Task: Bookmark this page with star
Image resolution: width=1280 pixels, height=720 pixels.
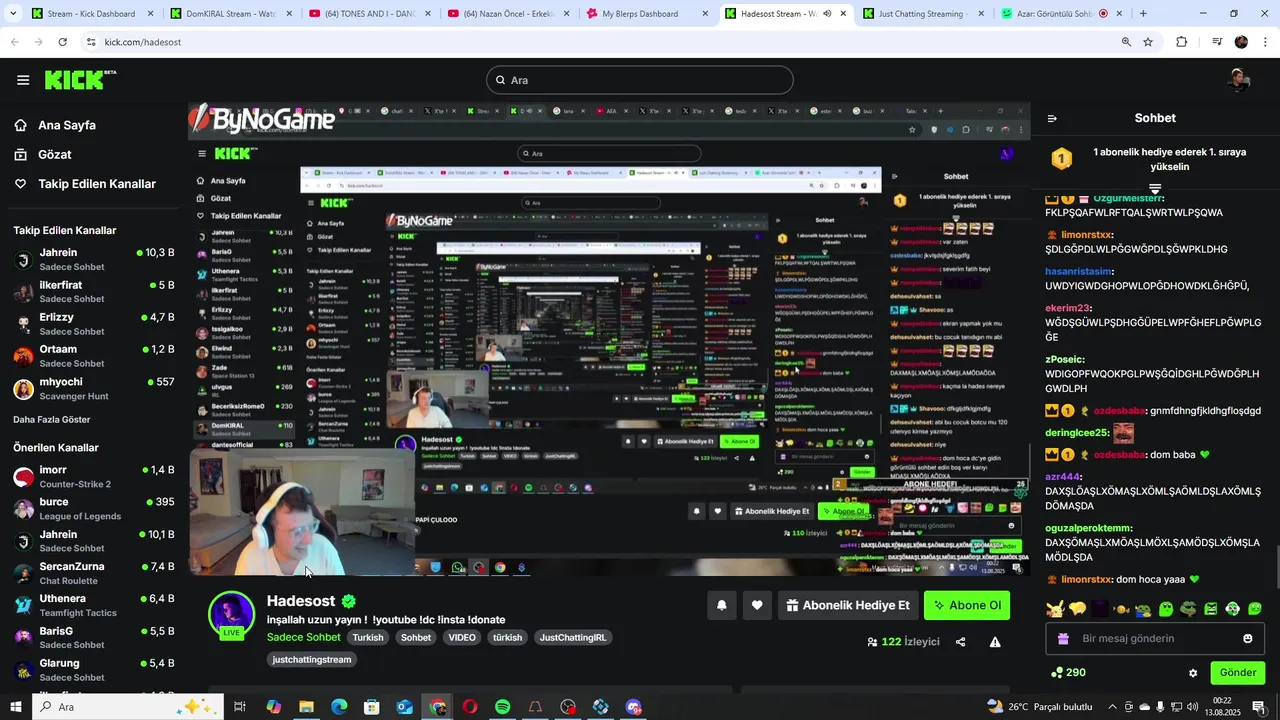Action: (x=1148, y=42)
